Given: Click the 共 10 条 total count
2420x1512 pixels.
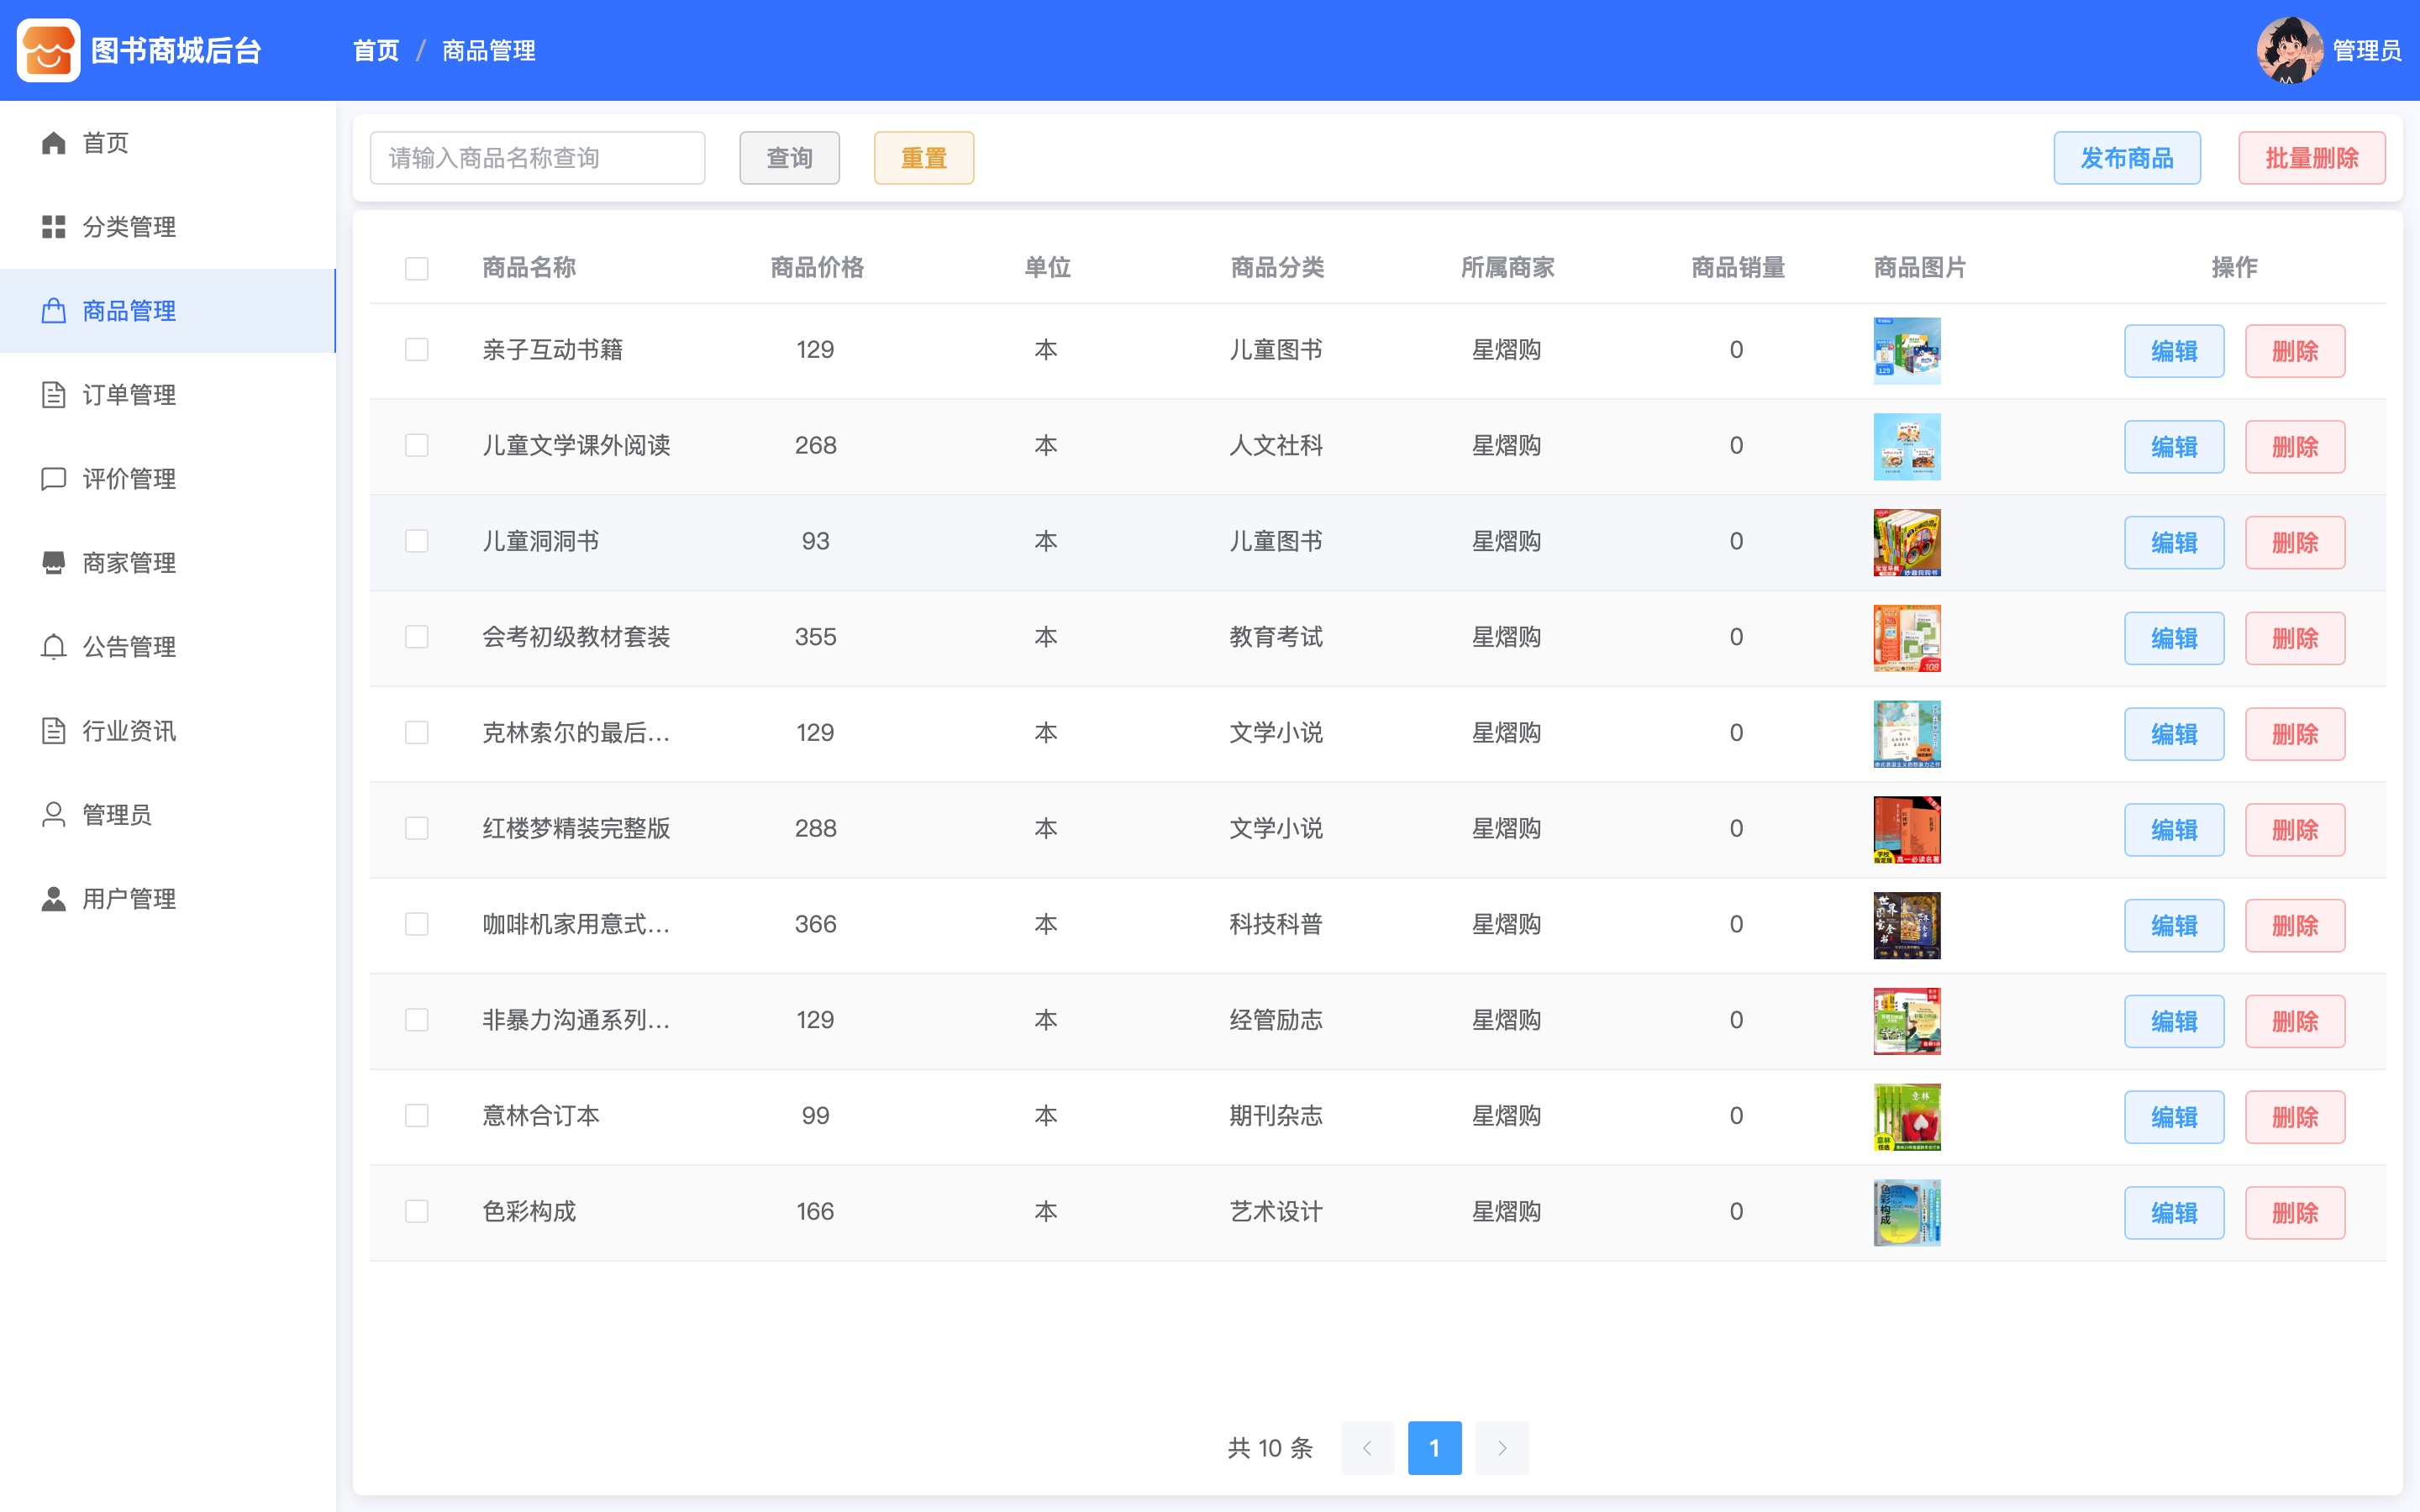Looking at the screenshot, I should [1269, 1448].
